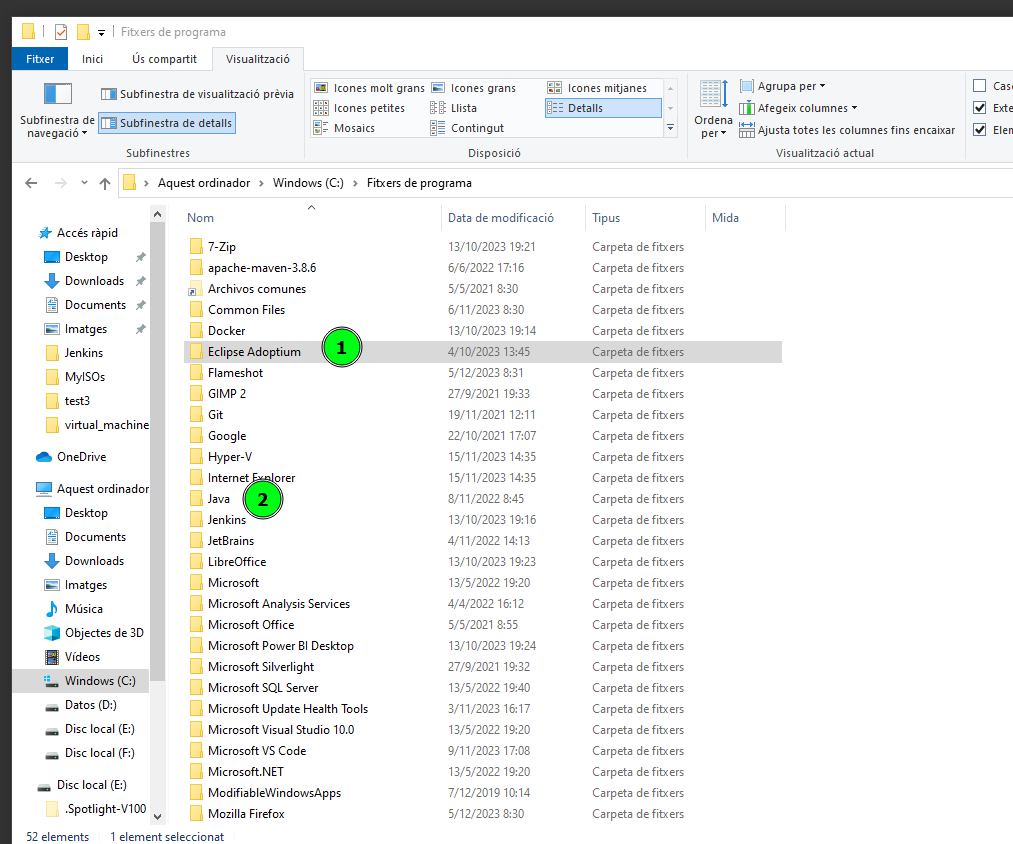The image size is (1013, 844).
Task: Toggle Subfinestra de visualització prèvia
Action: point(198,94)
